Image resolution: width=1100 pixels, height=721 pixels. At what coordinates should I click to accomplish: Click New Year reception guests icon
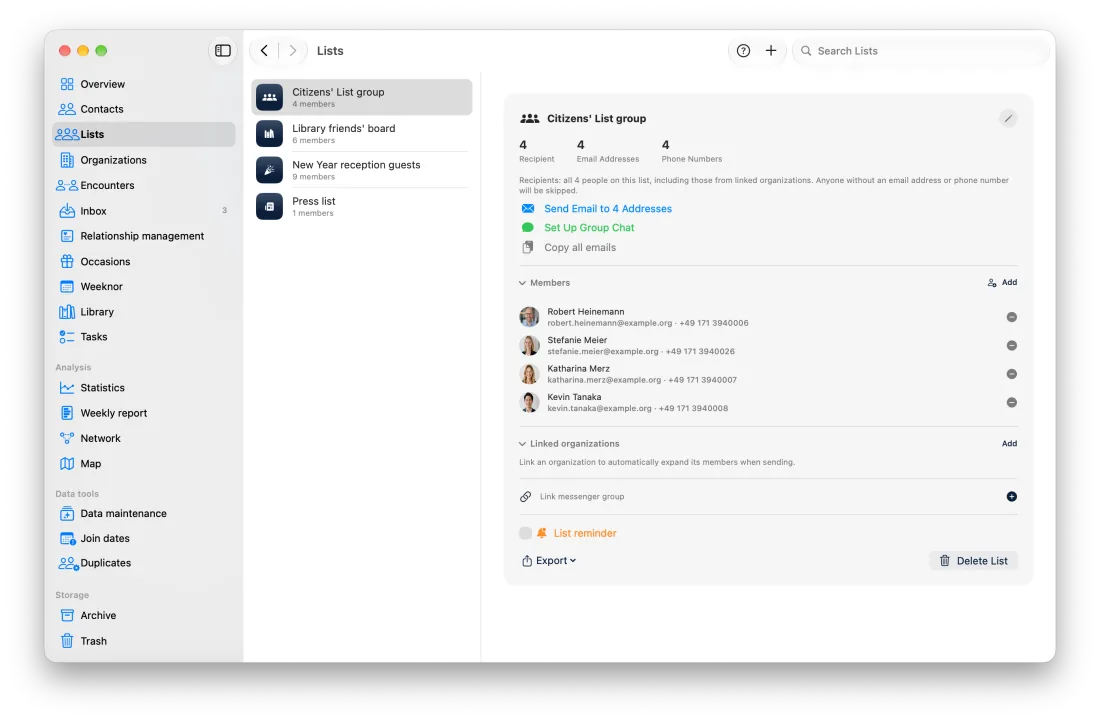click(x=269, y=170)
